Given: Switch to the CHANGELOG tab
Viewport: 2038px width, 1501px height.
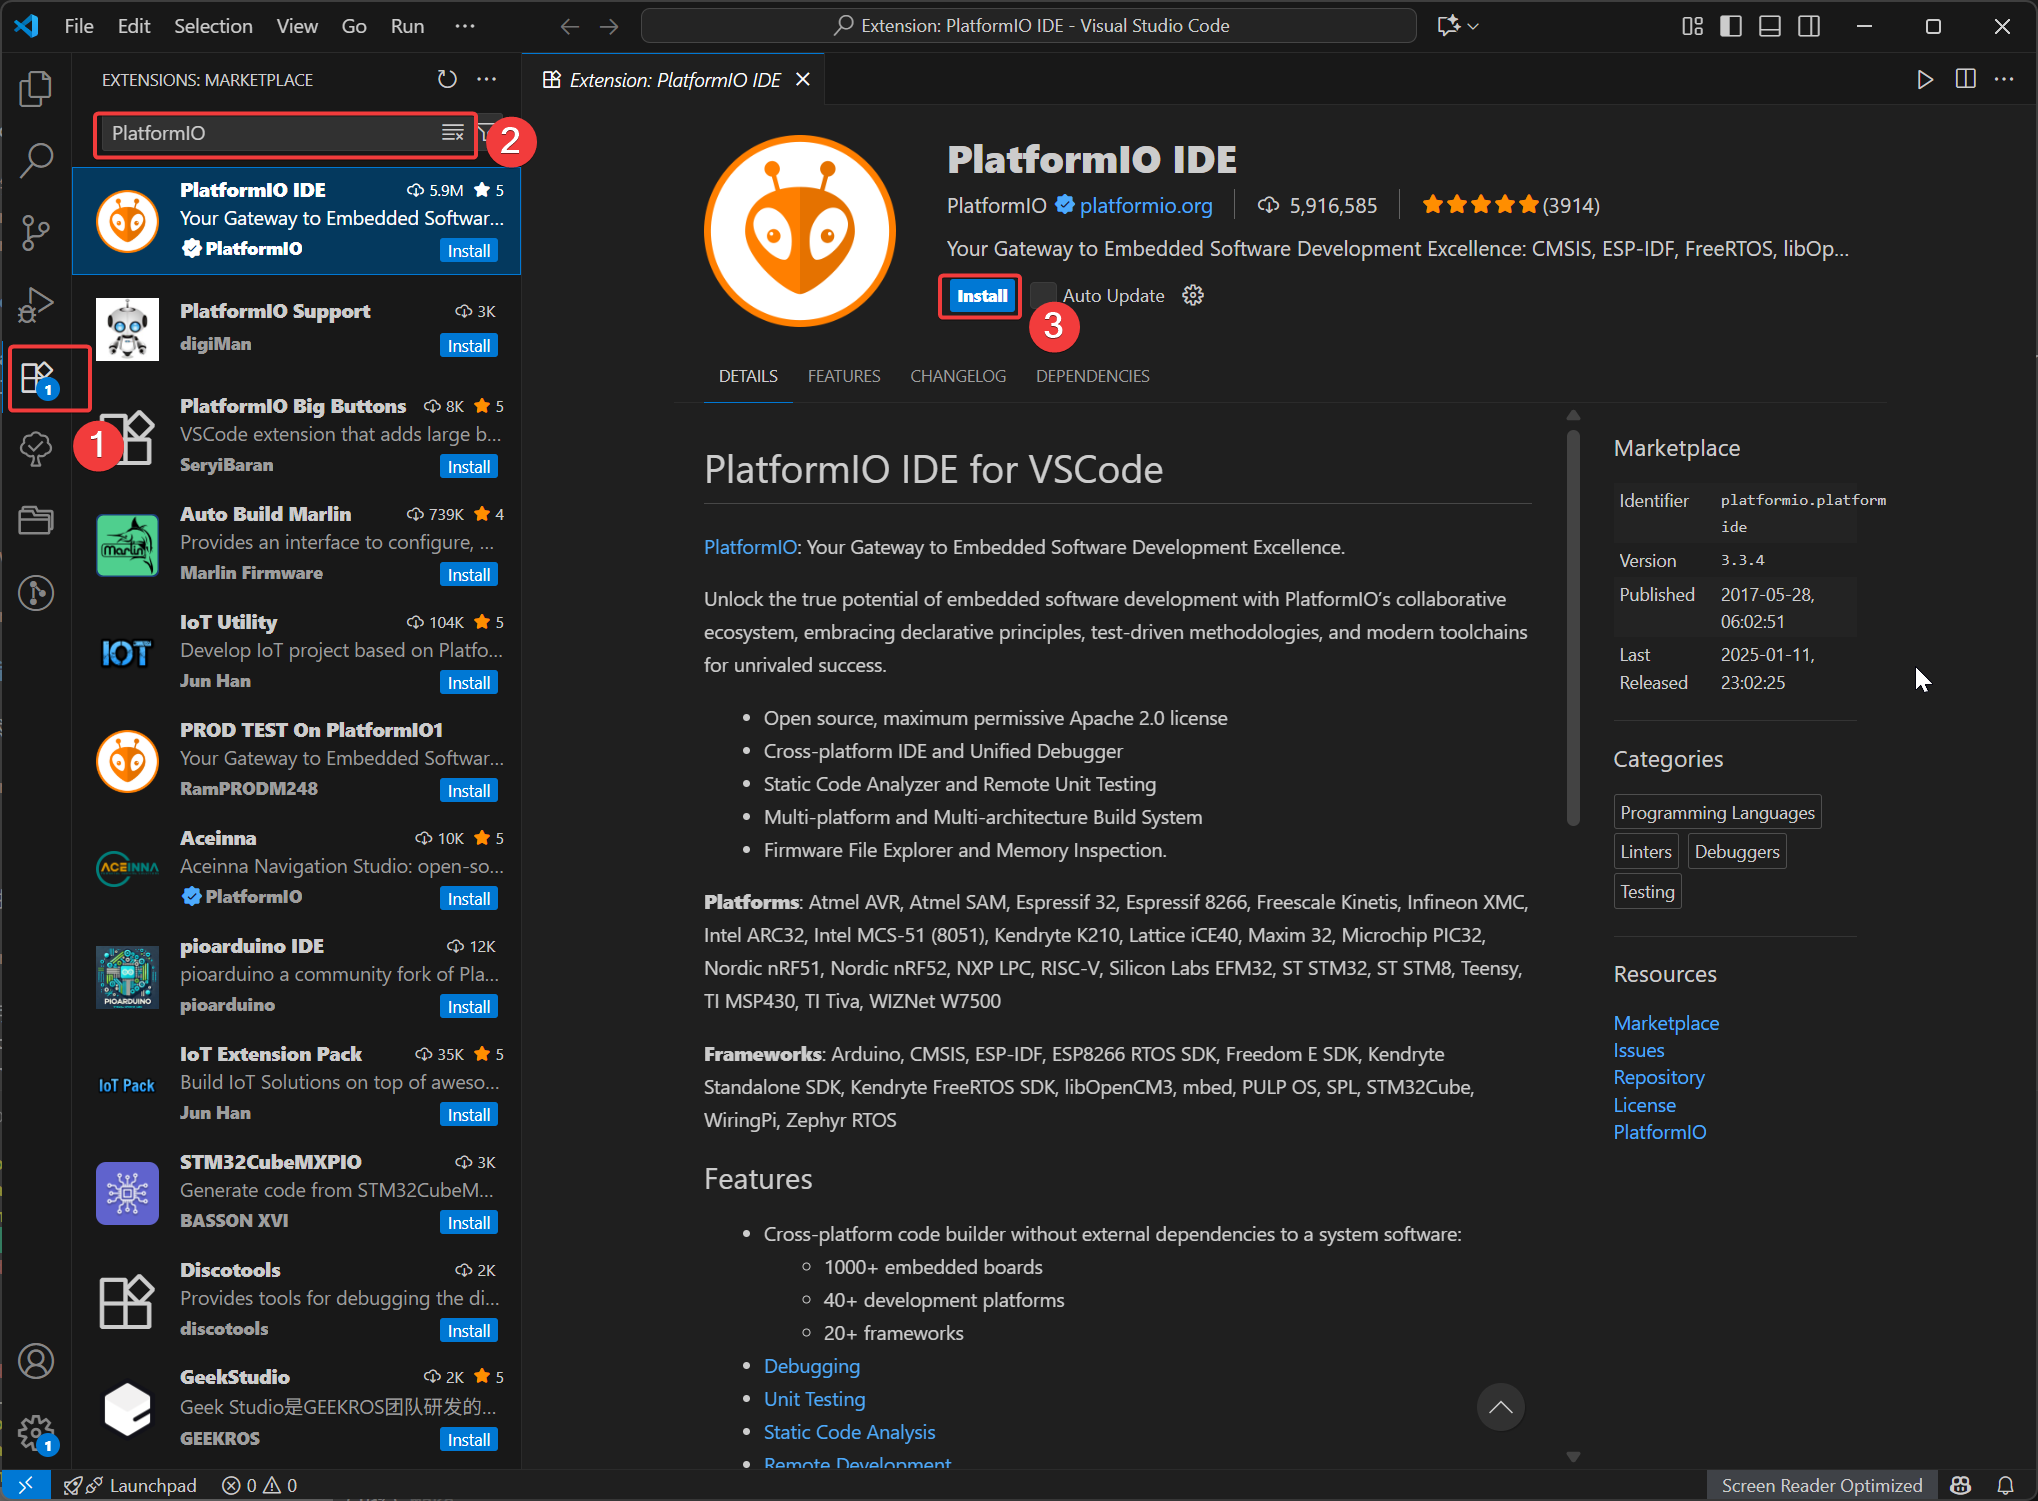Looking at the screenshot, I should coord(957,376).
